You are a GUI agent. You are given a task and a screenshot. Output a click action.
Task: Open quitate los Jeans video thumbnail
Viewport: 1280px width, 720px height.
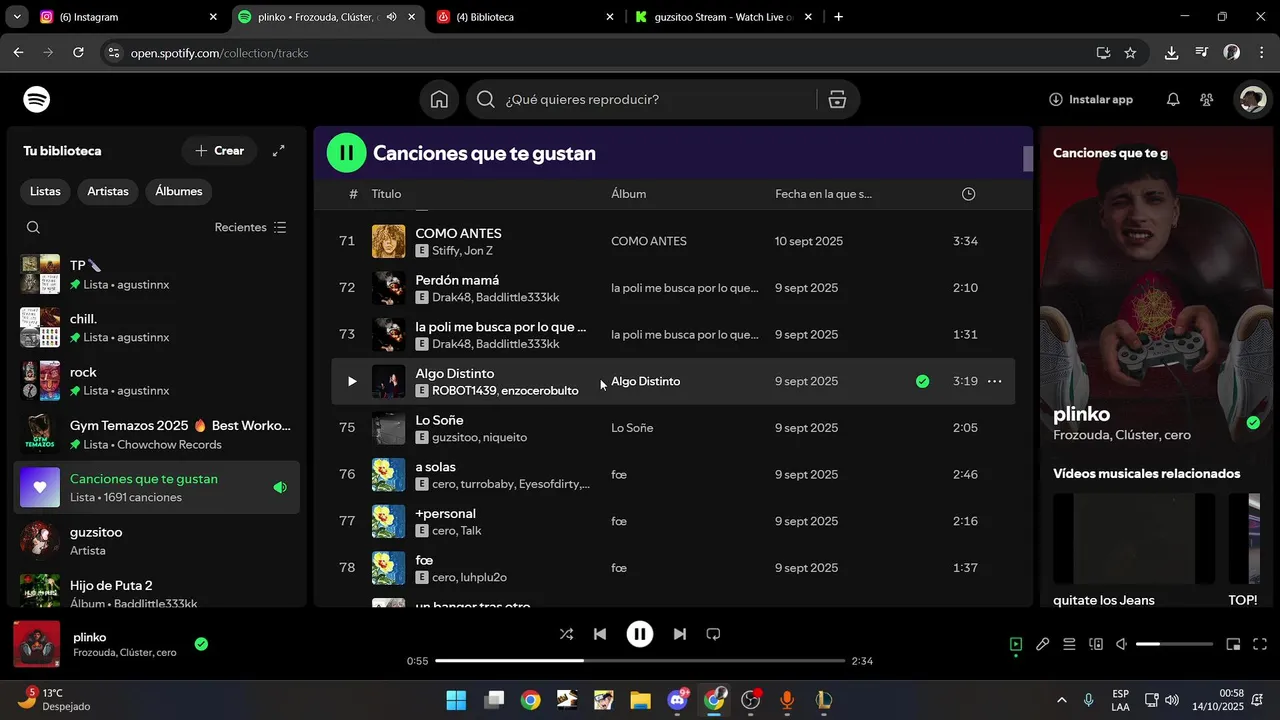tap(1134, 538)
